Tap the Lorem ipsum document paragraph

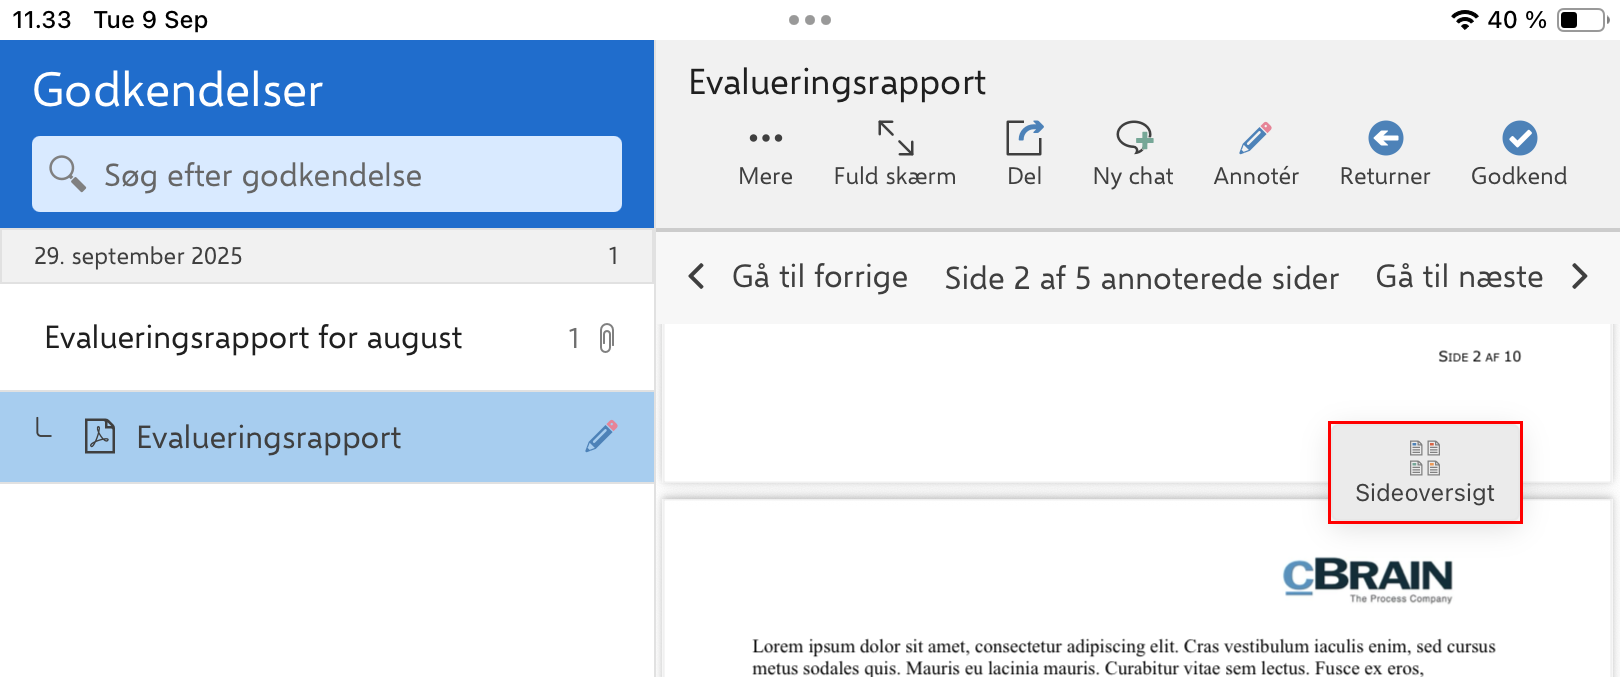tap(1124, 658)
